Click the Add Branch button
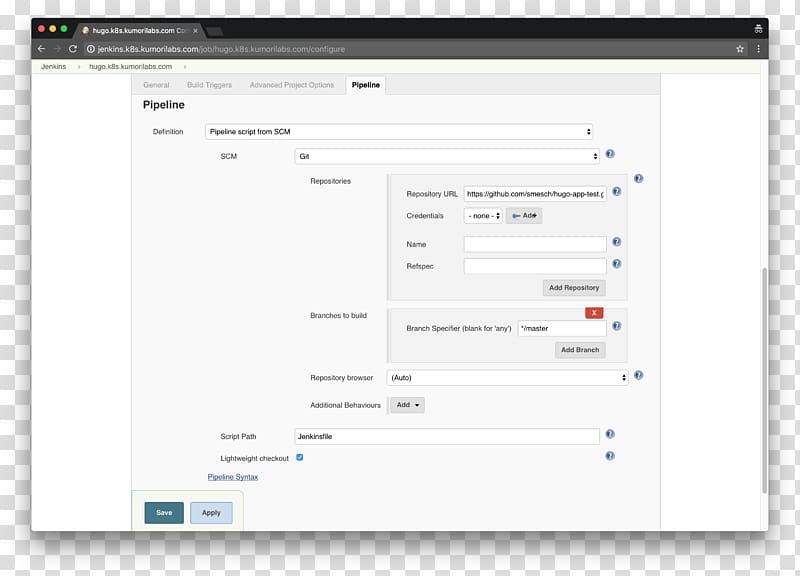This screenshot has height=576, width=800. pyautogui.click(x=580, y=350)
